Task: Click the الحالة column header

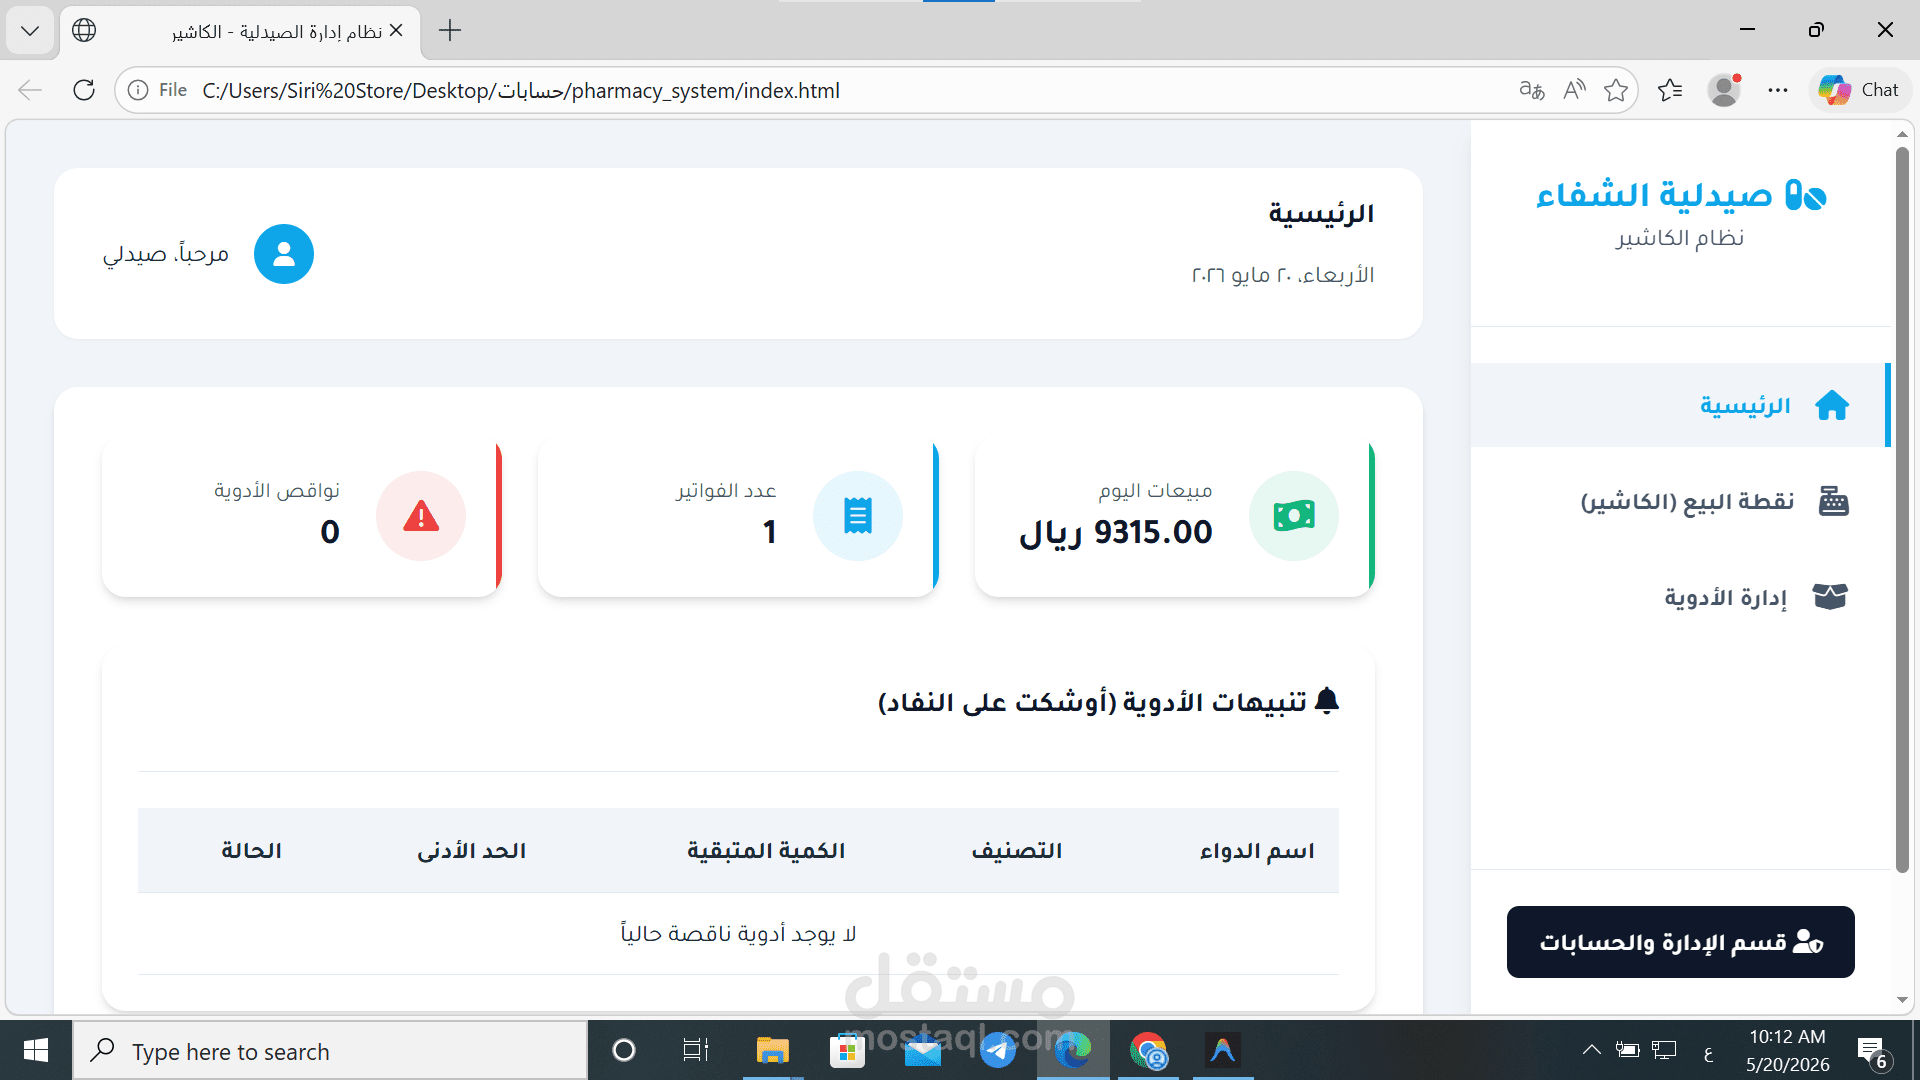Action: (252, 851)
